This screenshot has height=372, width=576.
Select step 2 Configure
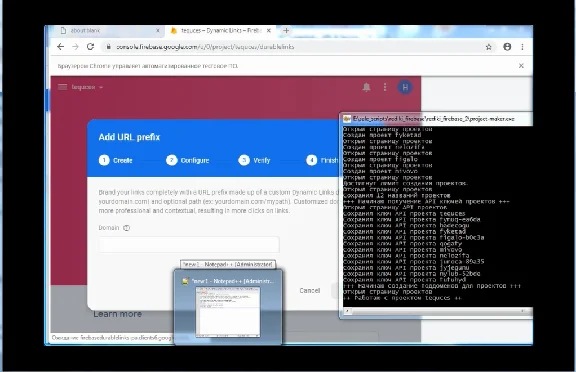click(x=187, y=160)
